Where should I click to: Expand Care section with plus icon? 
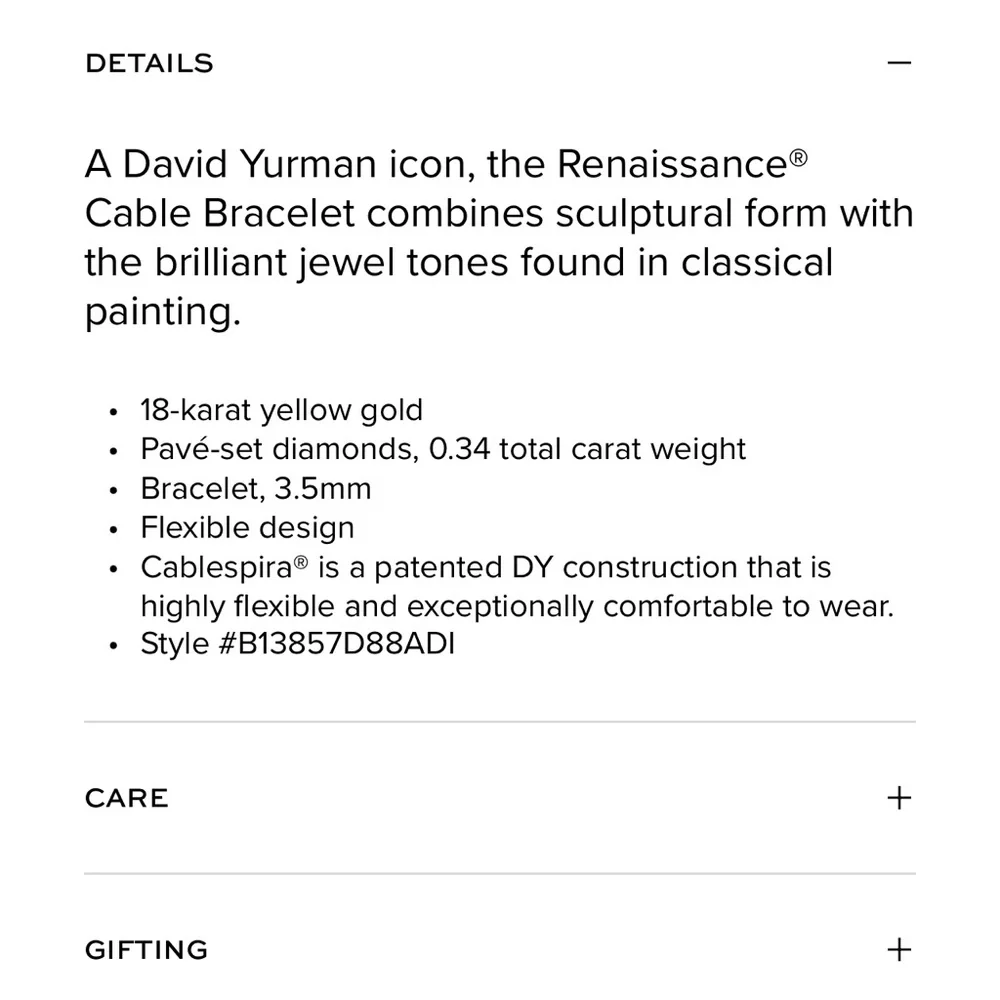(x=899, y=798)
